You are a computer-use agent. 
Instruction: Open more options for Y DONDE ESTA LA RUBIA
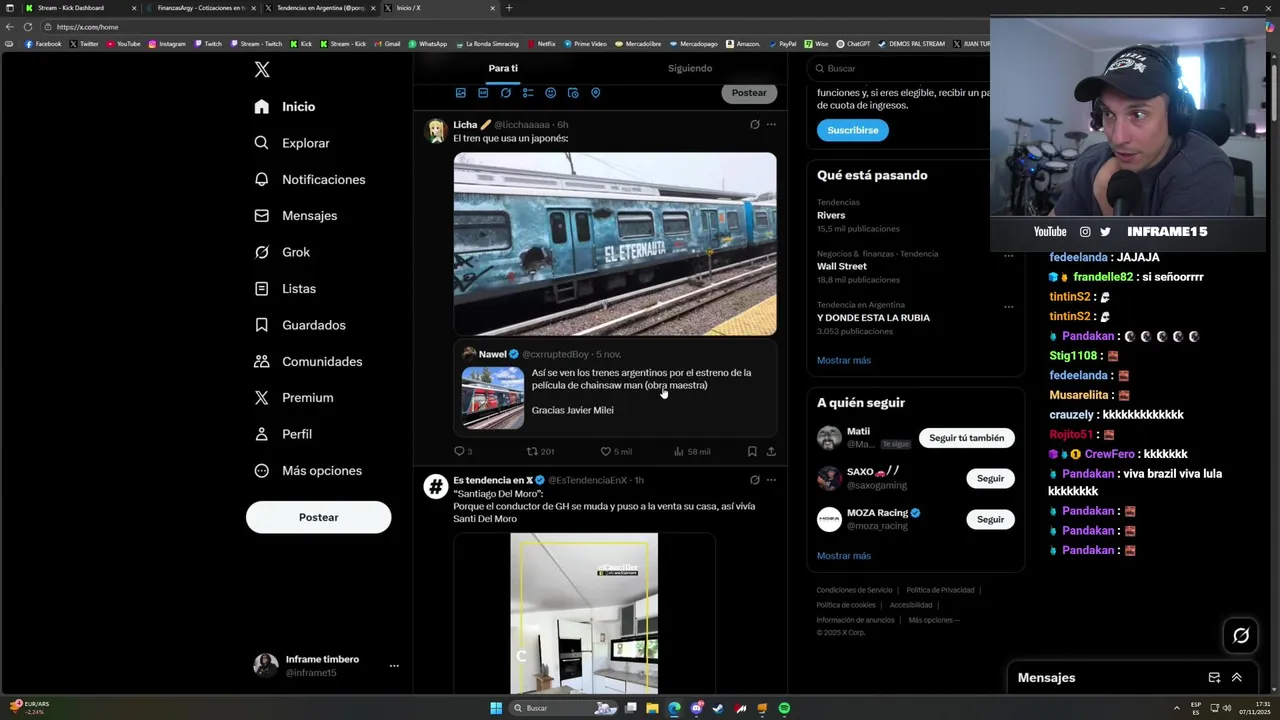point(1008,306)
